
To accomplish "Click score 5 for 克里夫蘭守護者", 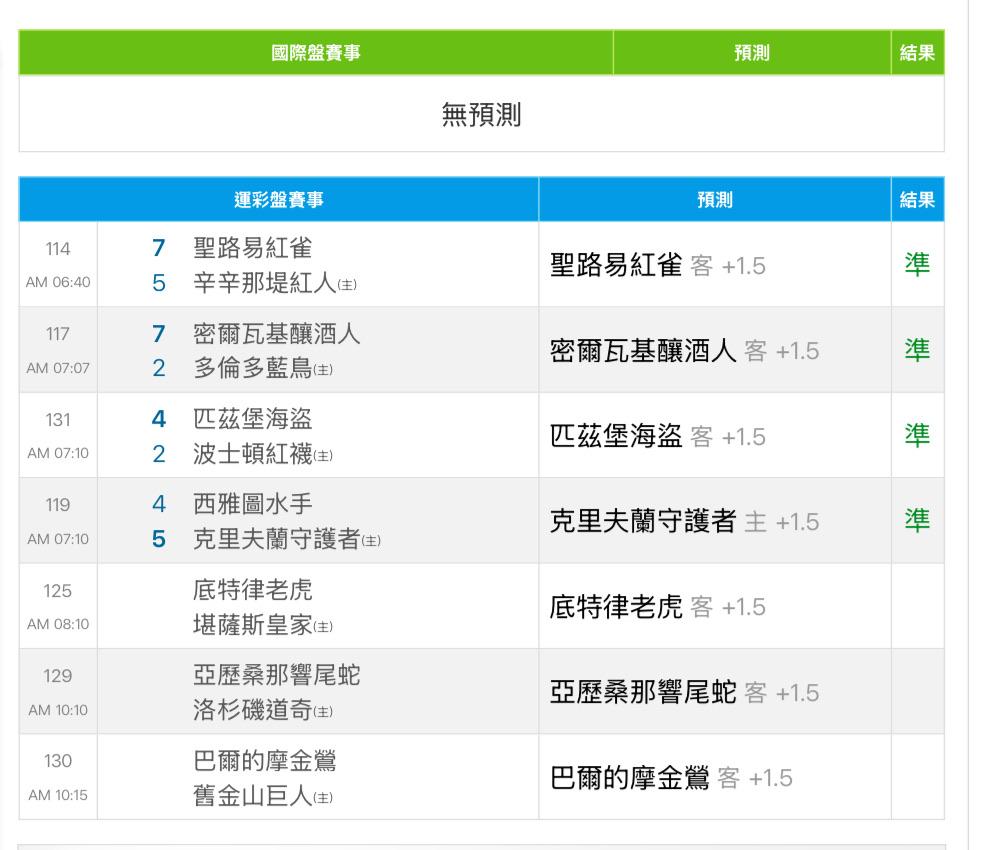I will pyautogui.click(x=159, y=539).
